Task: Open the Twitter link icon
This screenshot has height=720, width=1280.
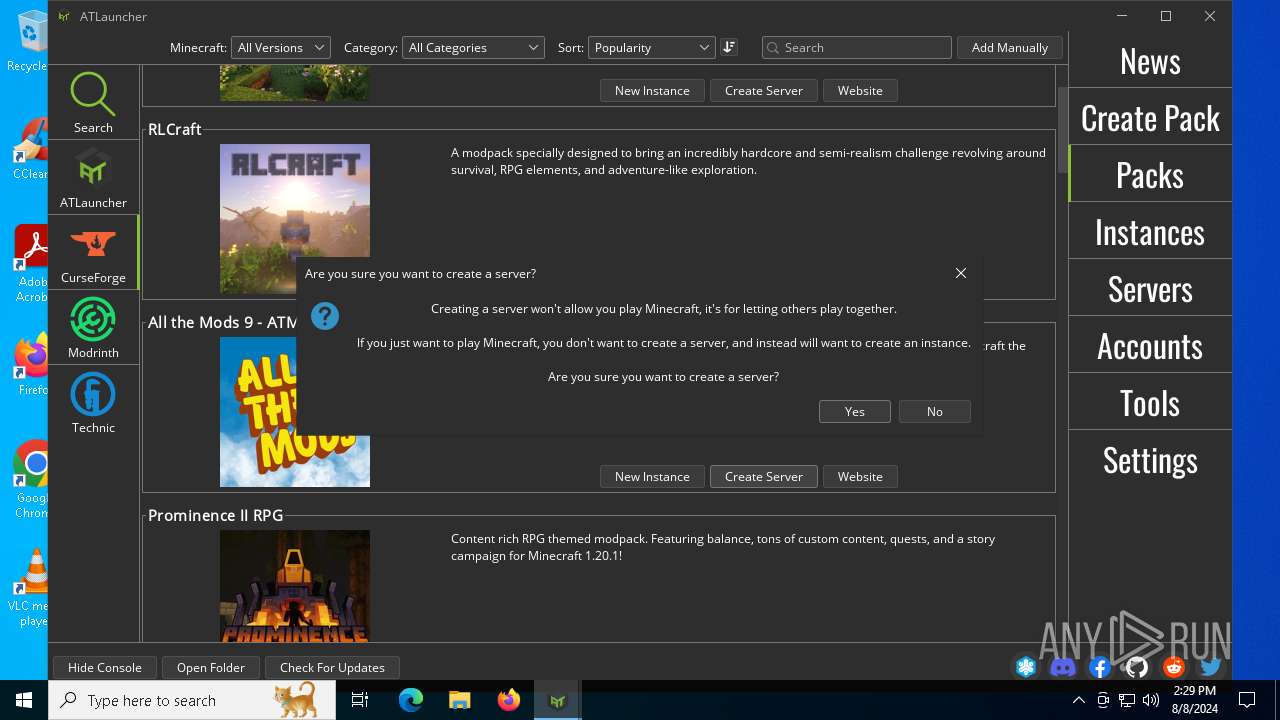Action: tap(1211, 667)
